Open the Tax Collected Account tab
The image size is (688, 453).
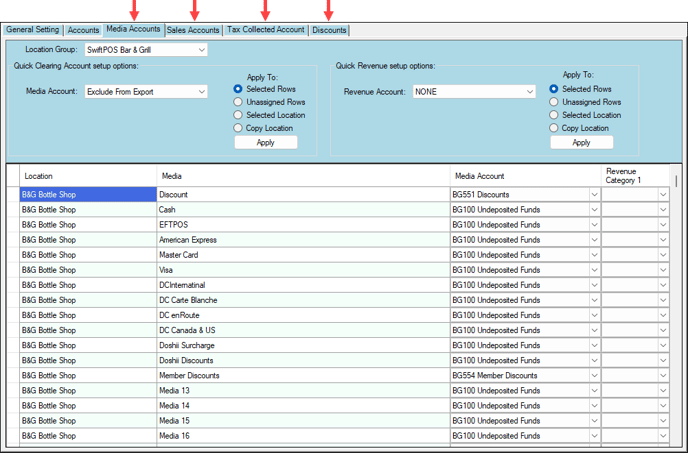pyautogui.click(x=265, y=30)
